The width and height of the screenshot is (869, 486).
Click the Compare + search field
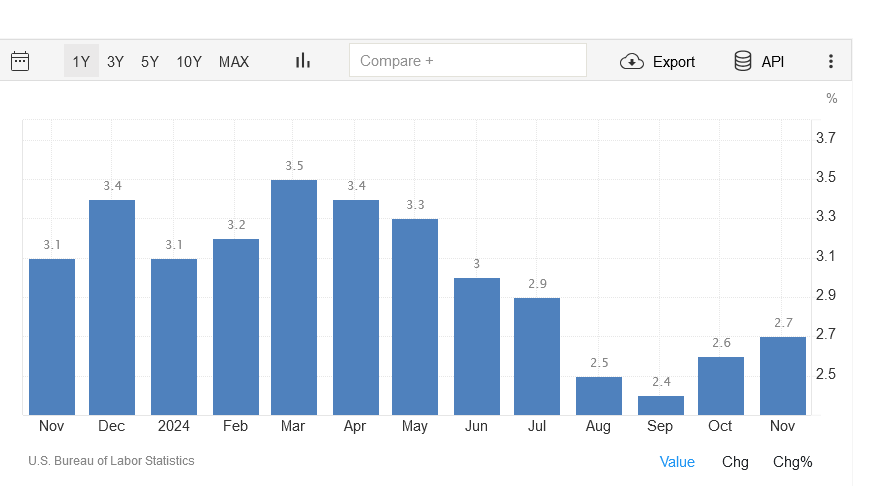coord(467,61)
